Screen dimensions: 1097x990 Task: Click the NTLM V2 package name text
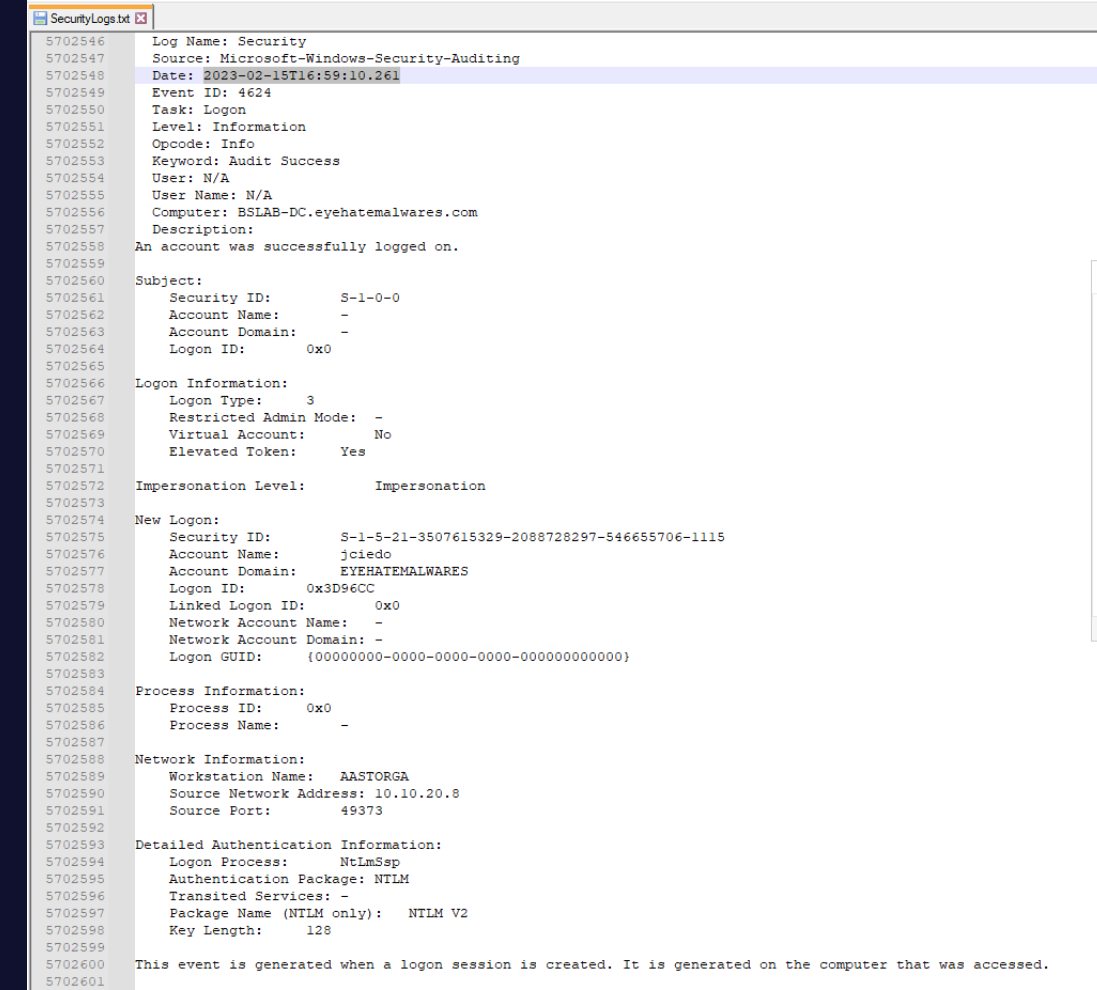pos(439,913)
